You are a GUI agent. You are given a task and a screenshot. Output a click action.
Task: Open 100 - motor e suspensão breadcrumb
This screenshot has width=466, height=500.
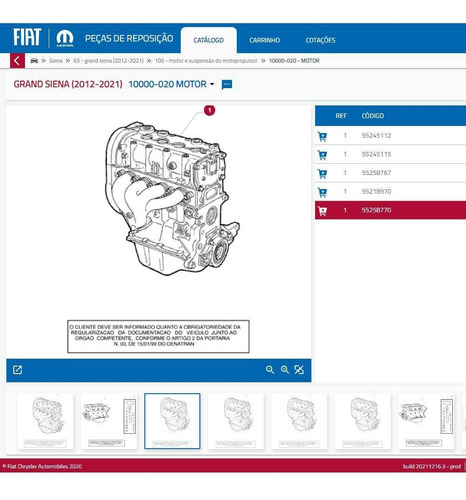click(x=206, y=61)
